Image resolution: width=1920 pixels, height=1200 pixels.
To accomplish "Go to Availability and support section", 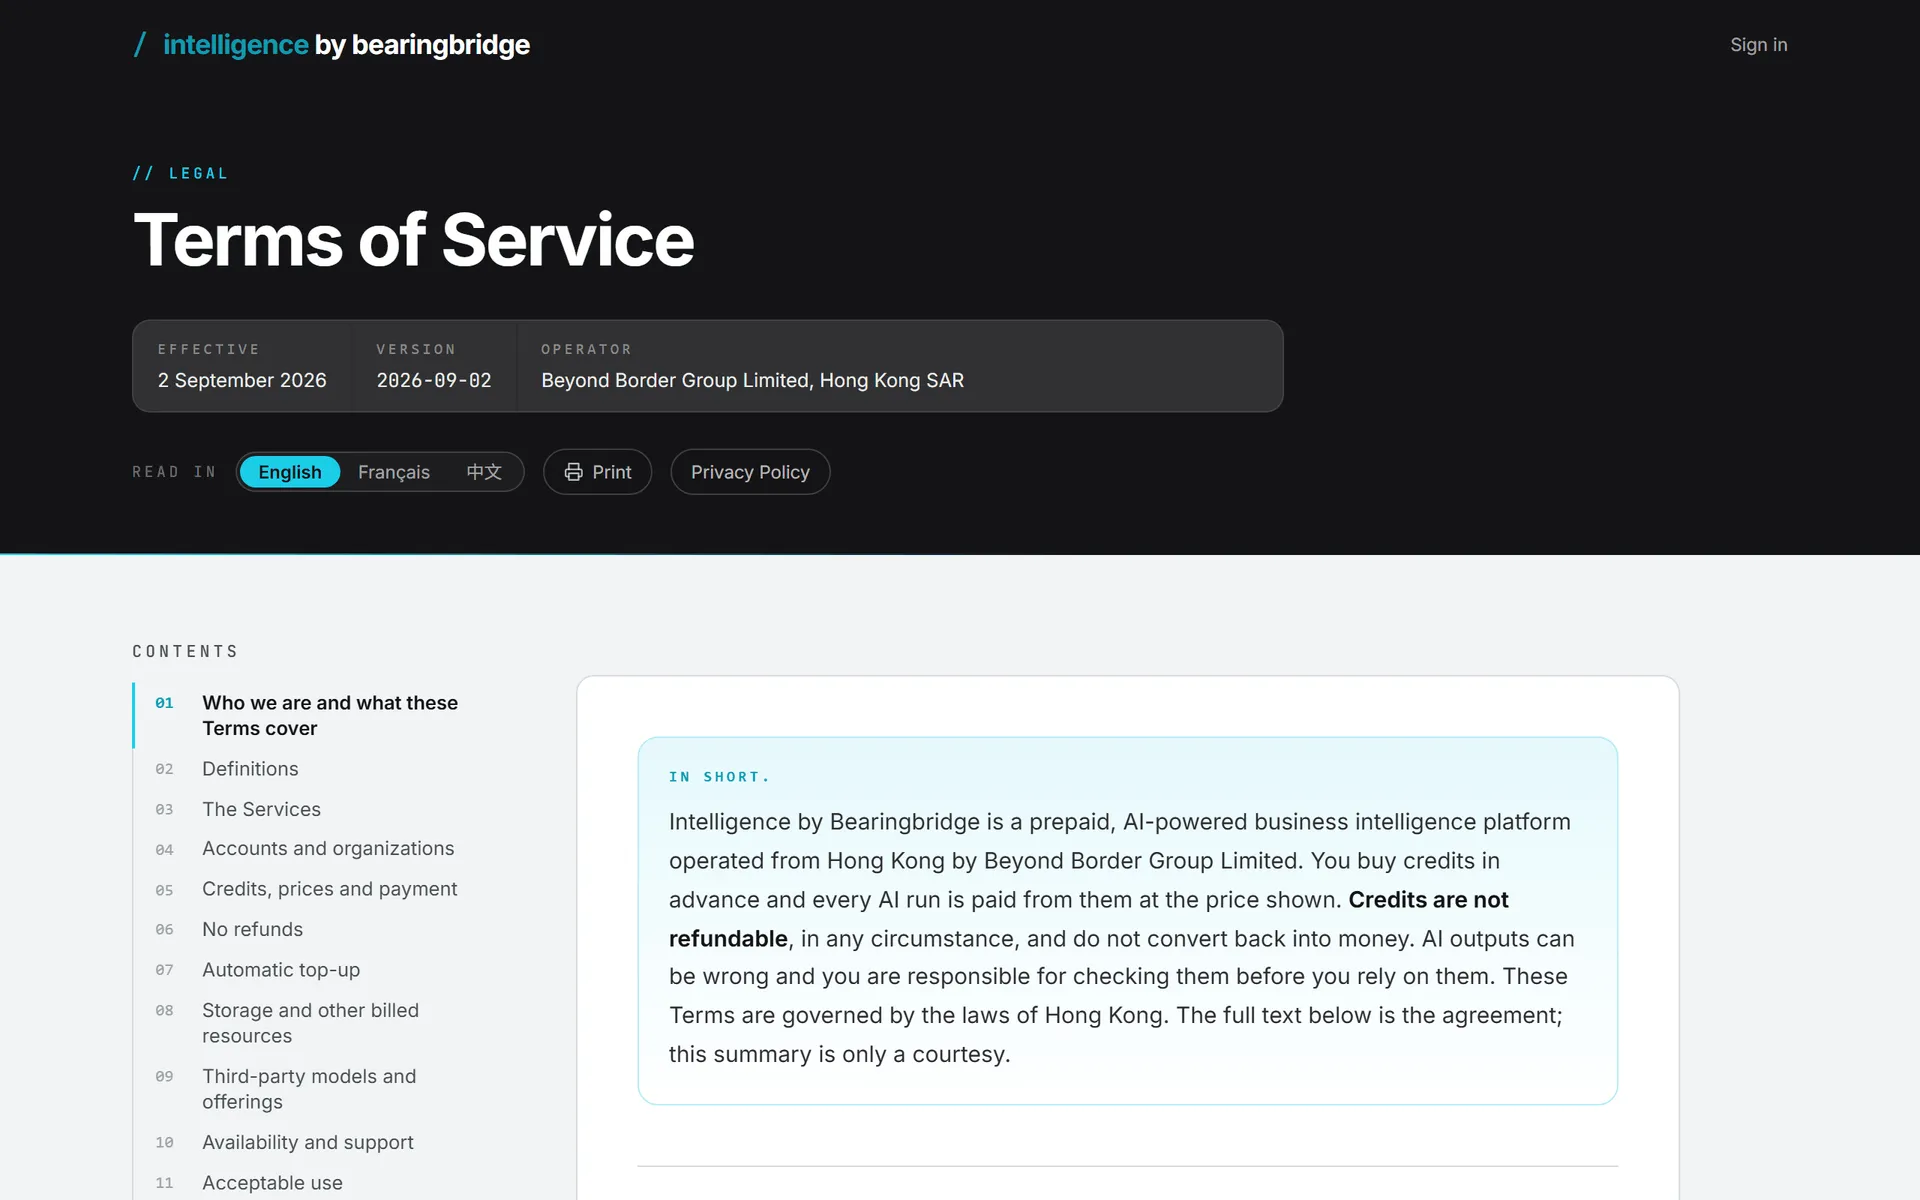I will 307,1142.
